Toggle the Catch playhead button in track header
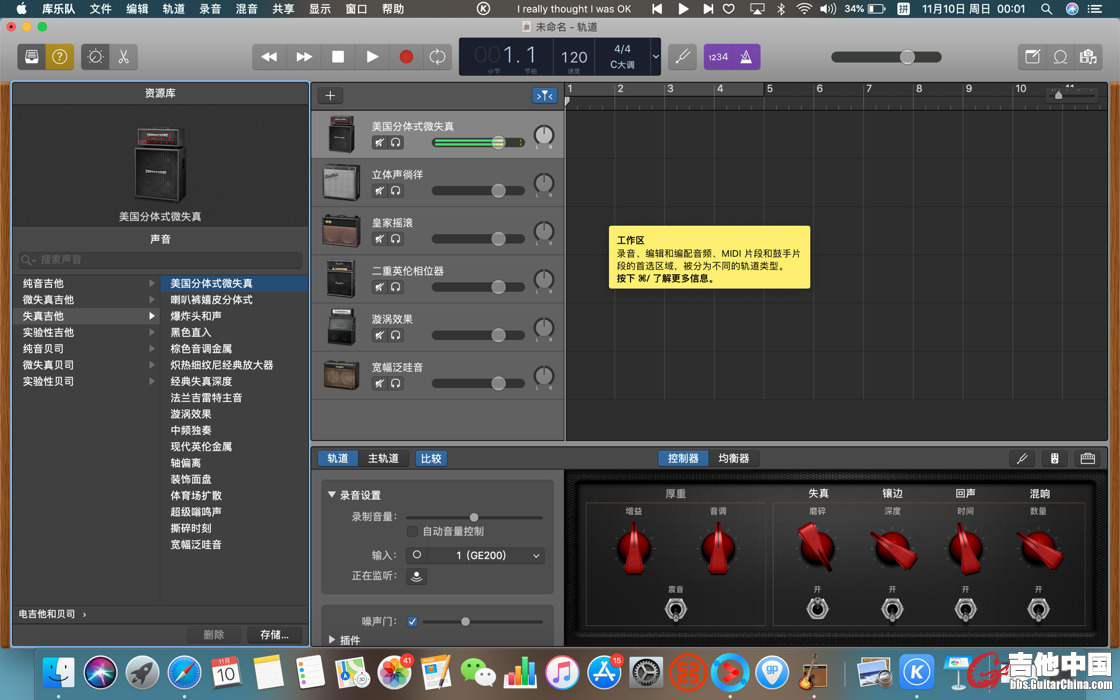Screen dimensions: 1120x700 coord(545,96)
